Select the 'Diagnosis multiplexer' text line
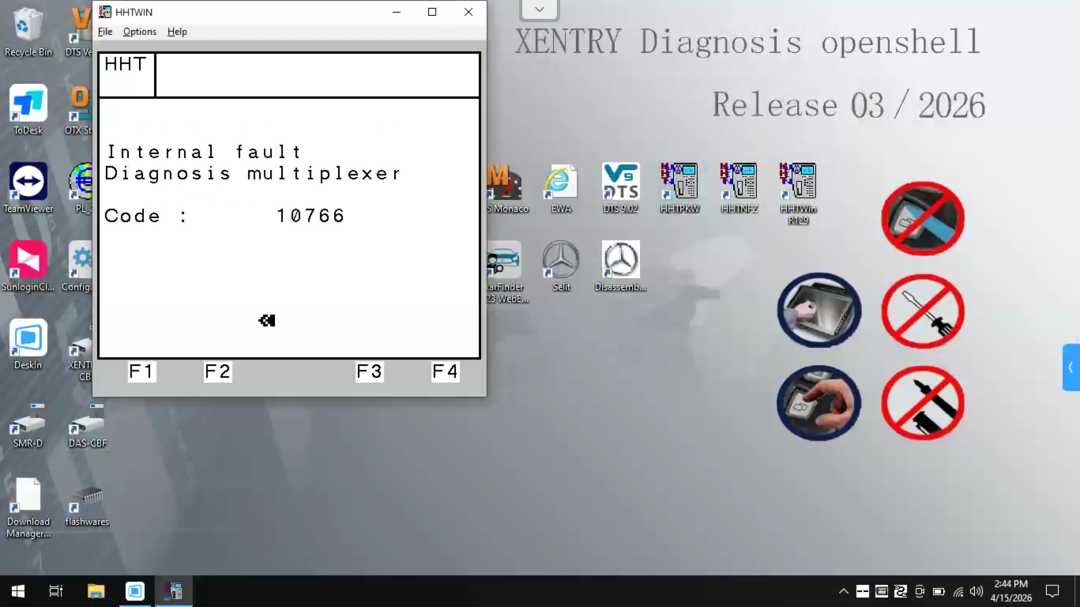 (253, 173)
